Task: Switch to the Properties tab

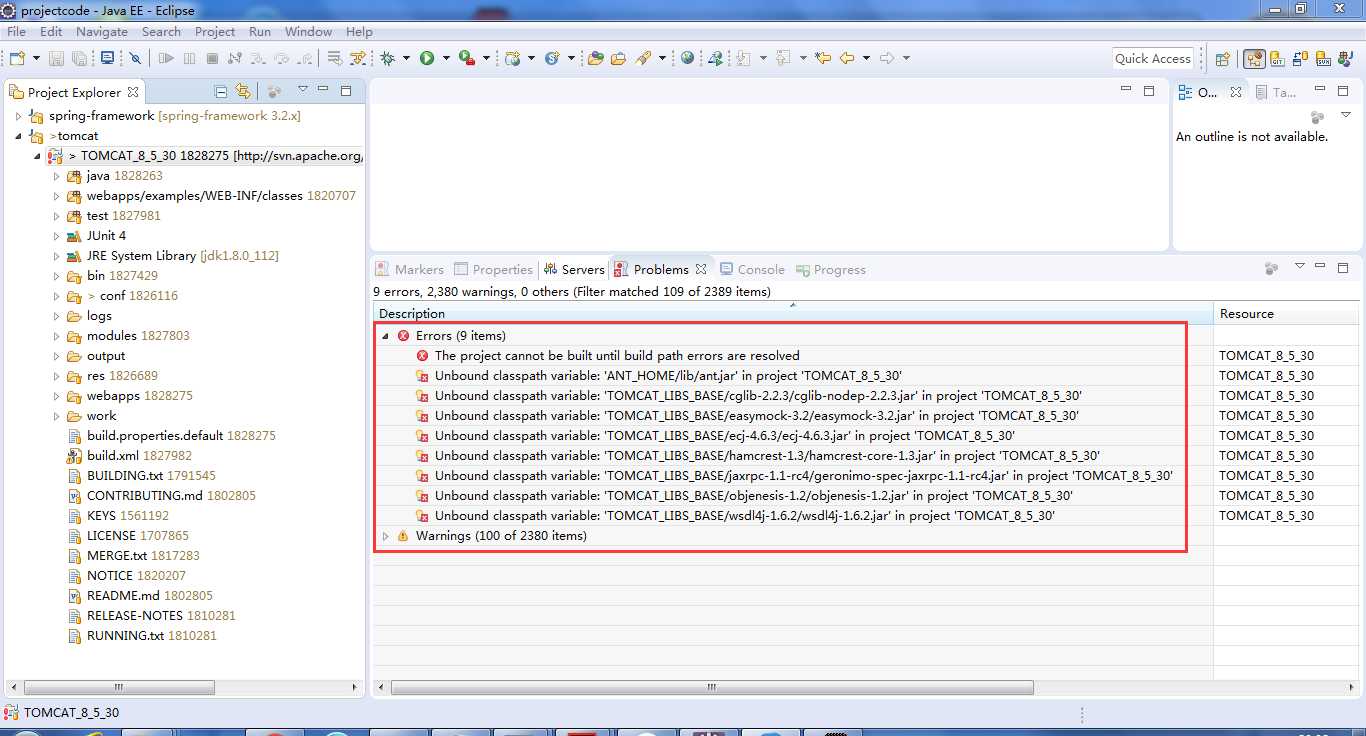Action: (x=493, y=270)
